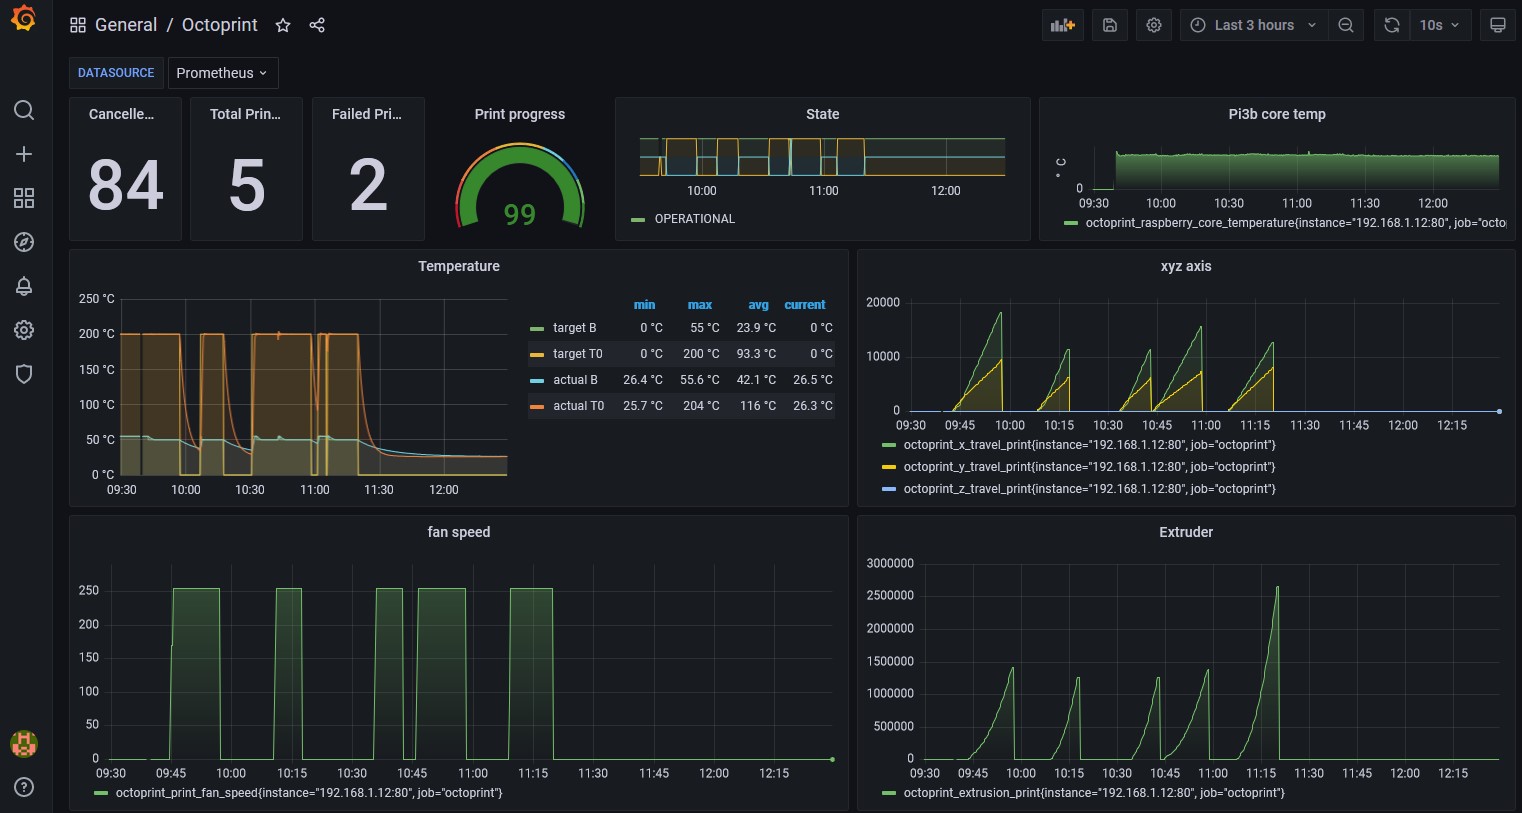Image resolution: width=1522 pixels, height=813 pixels.
Task: Click the Octoprint dashboard title
Action: (220, 25)
